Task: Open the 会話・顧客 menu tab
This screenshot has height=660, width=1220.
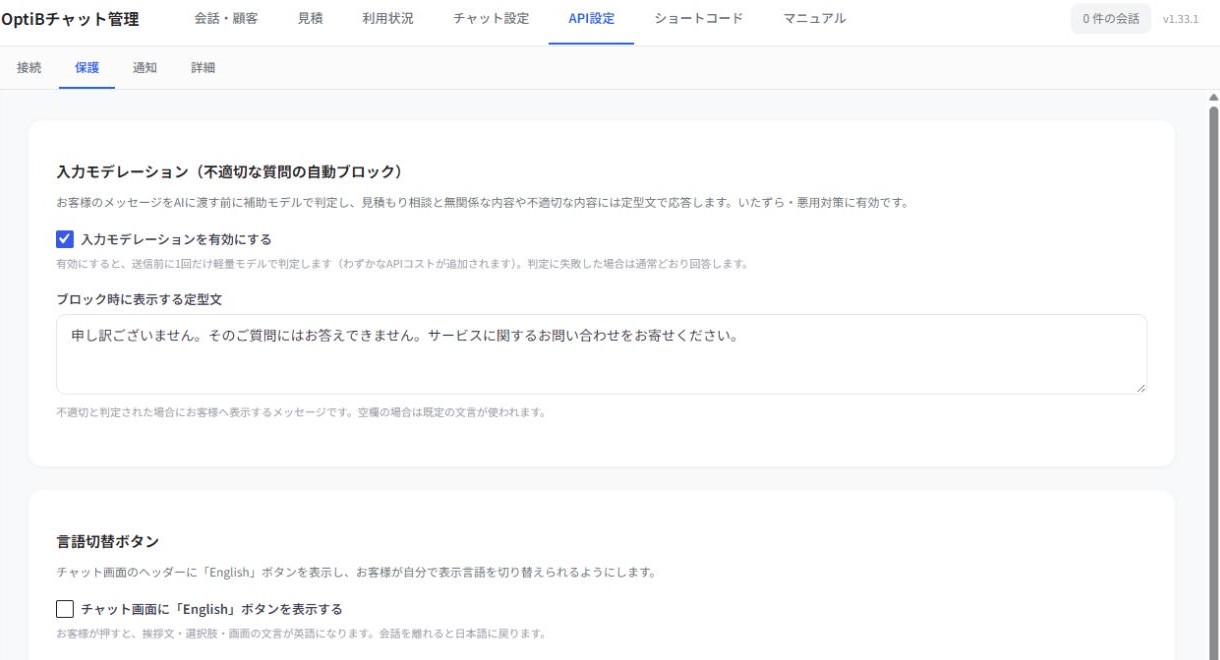Action: (x=226, y=19)
